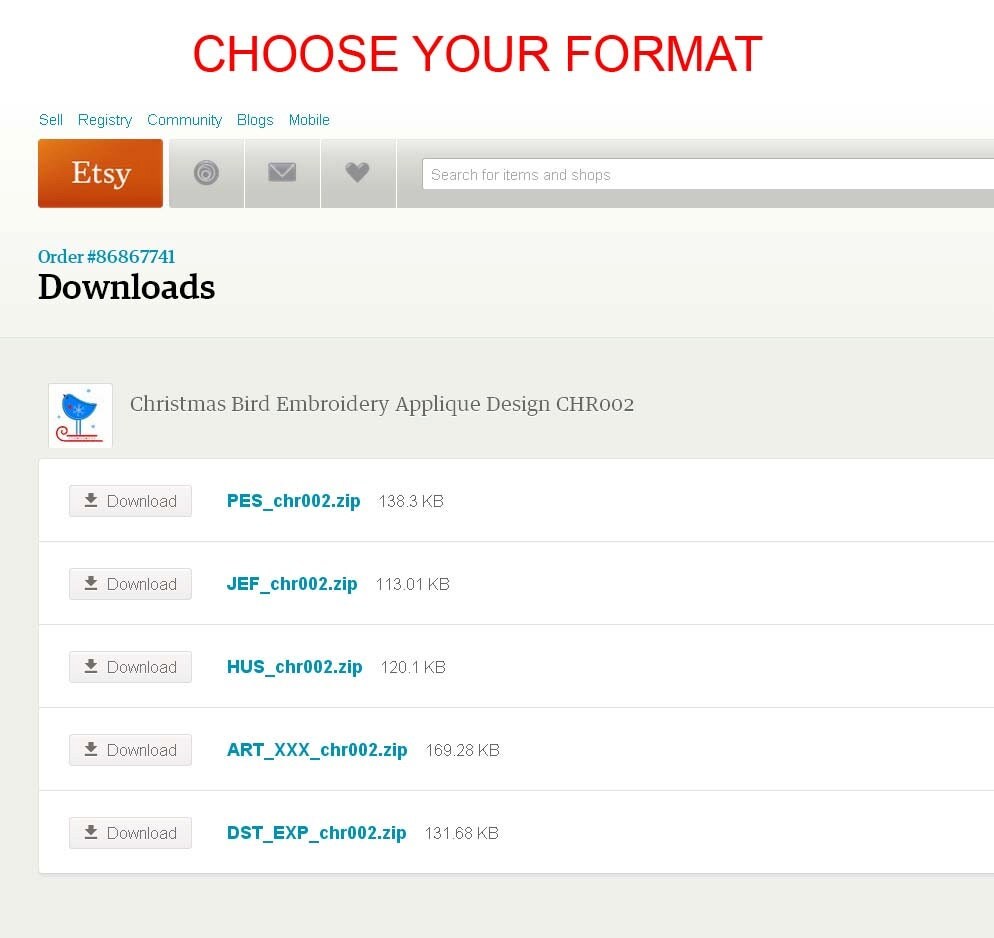Download the DST_EXP_chr002.zip file button
This screenshot has width=994, height=938.
pos(130,833)
